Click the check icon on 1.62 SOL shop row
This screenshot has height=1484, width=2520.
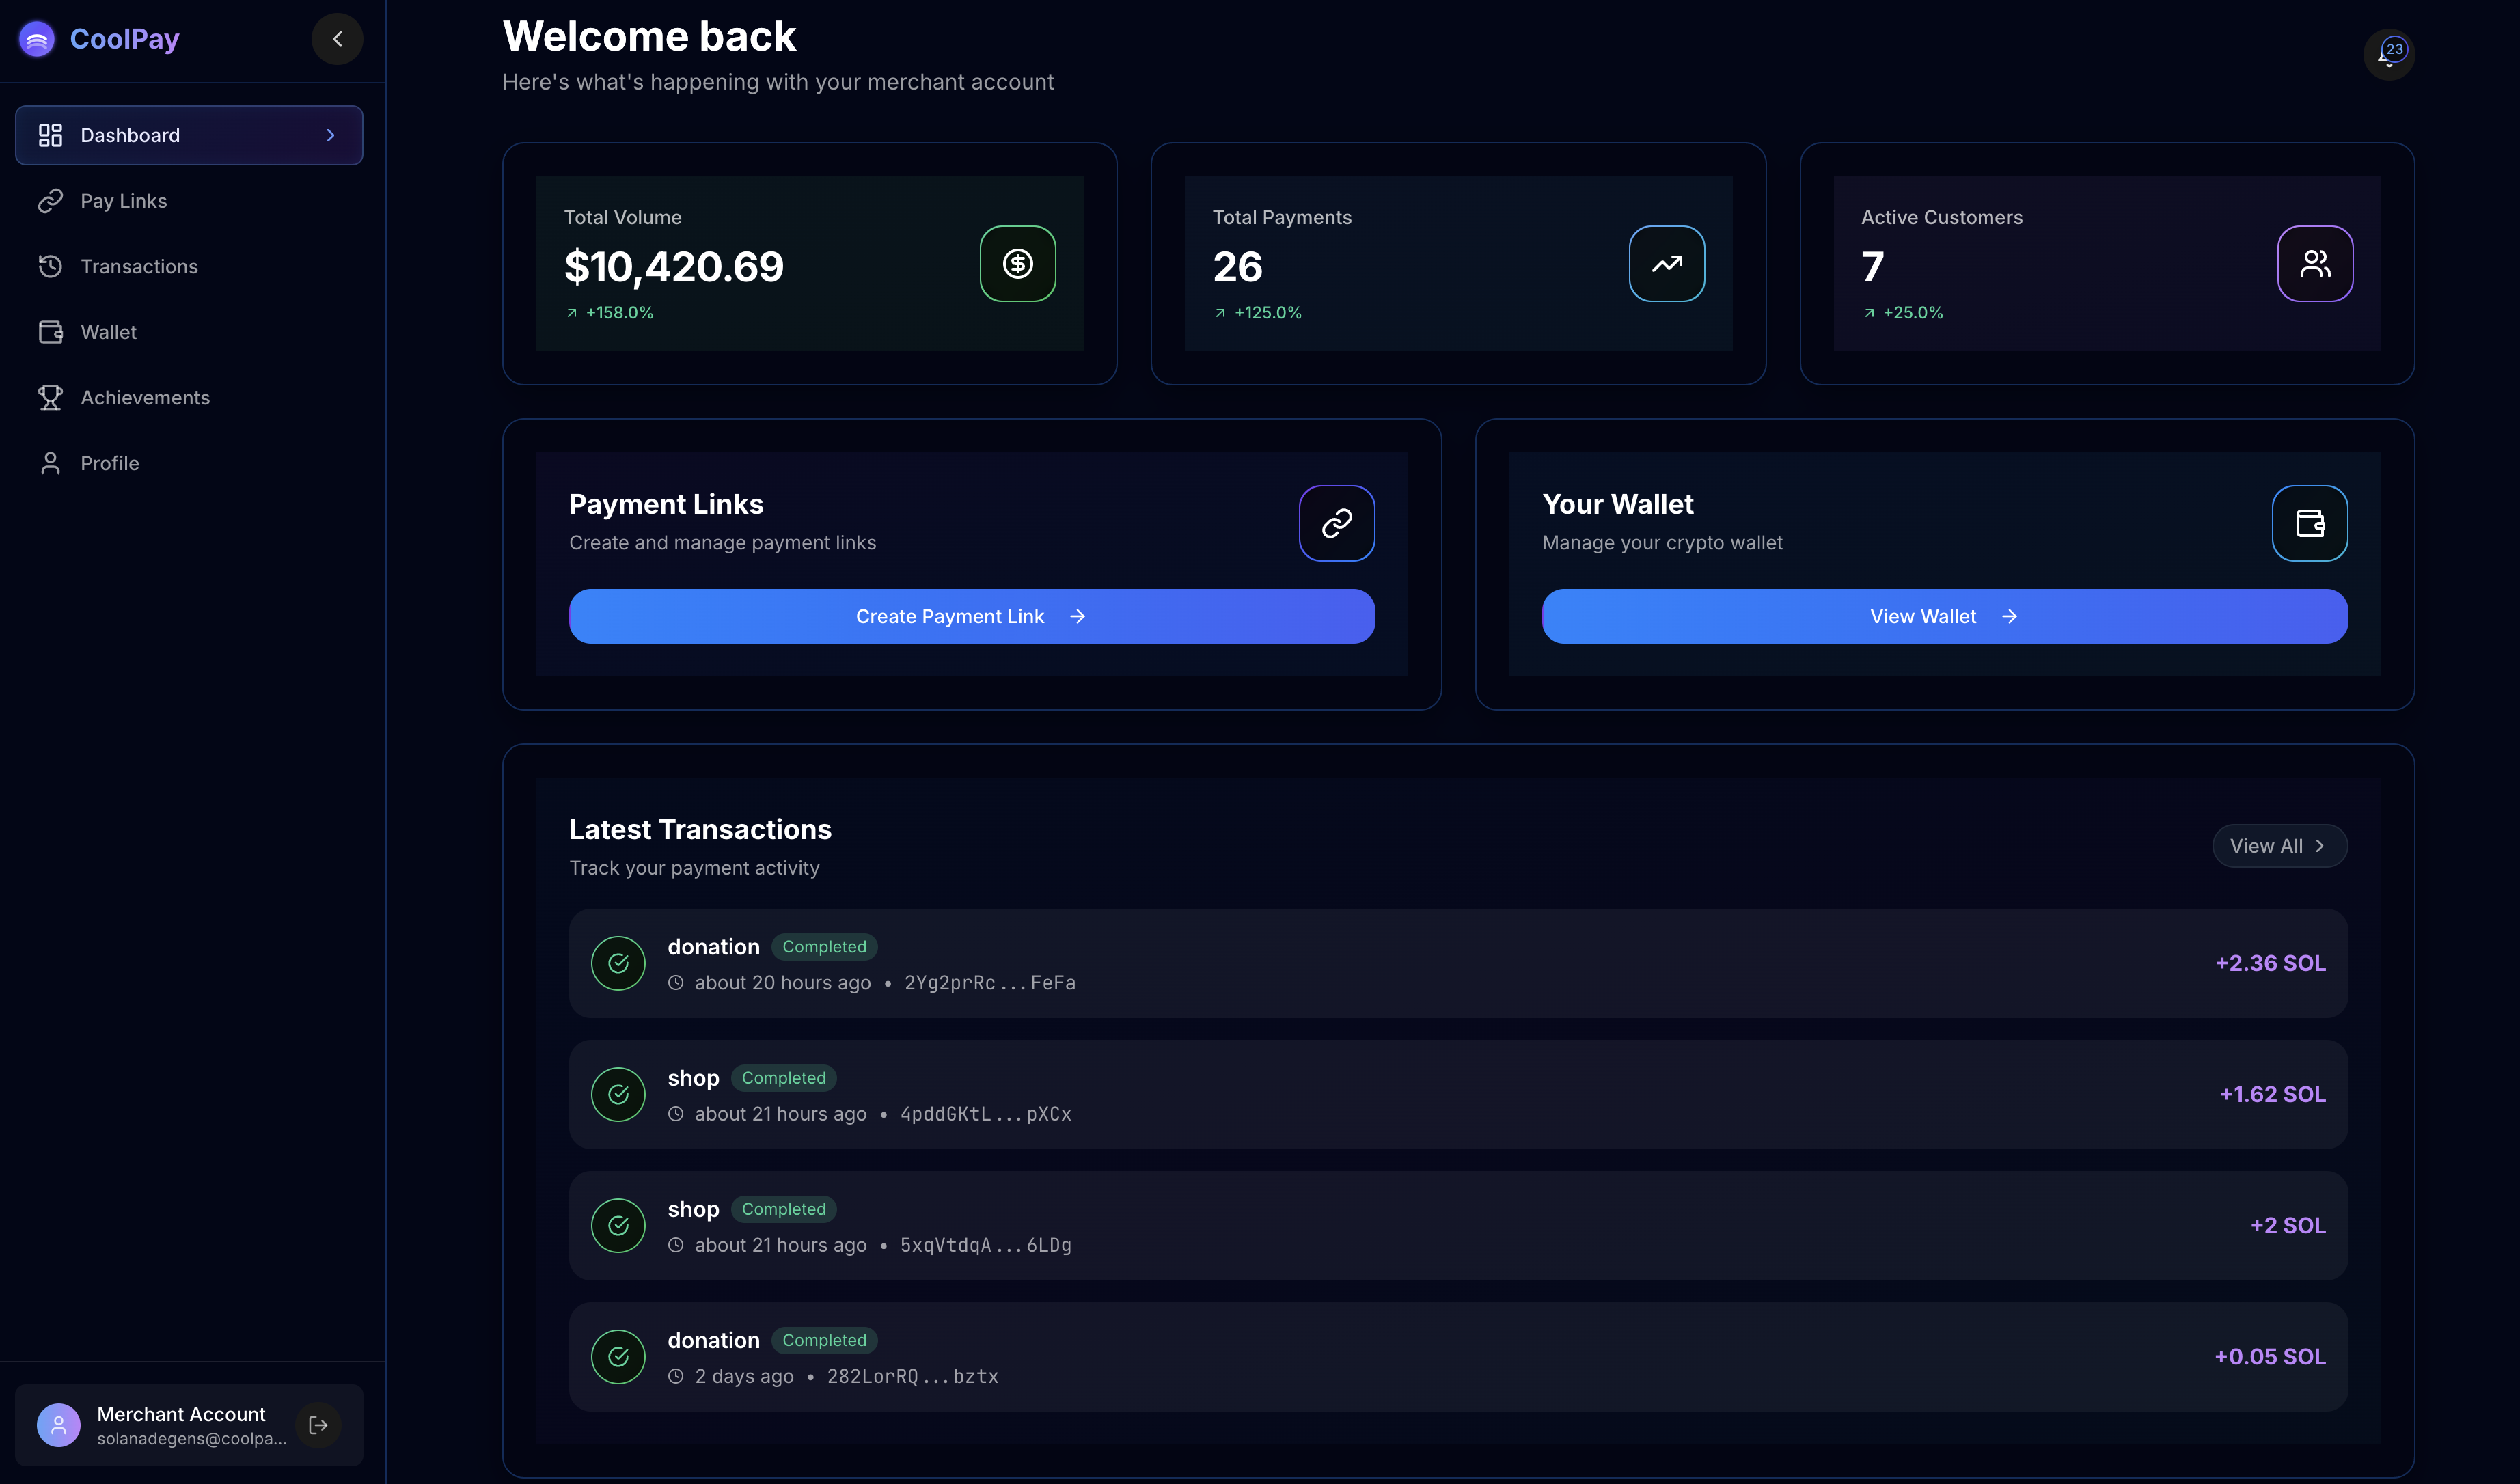[618, 1094]
